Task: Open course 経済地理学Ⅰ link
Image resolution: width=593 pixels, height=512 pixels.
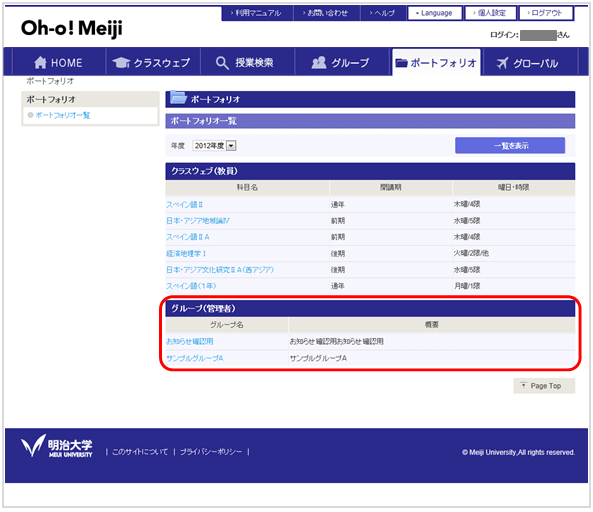Action: point(186,253)
